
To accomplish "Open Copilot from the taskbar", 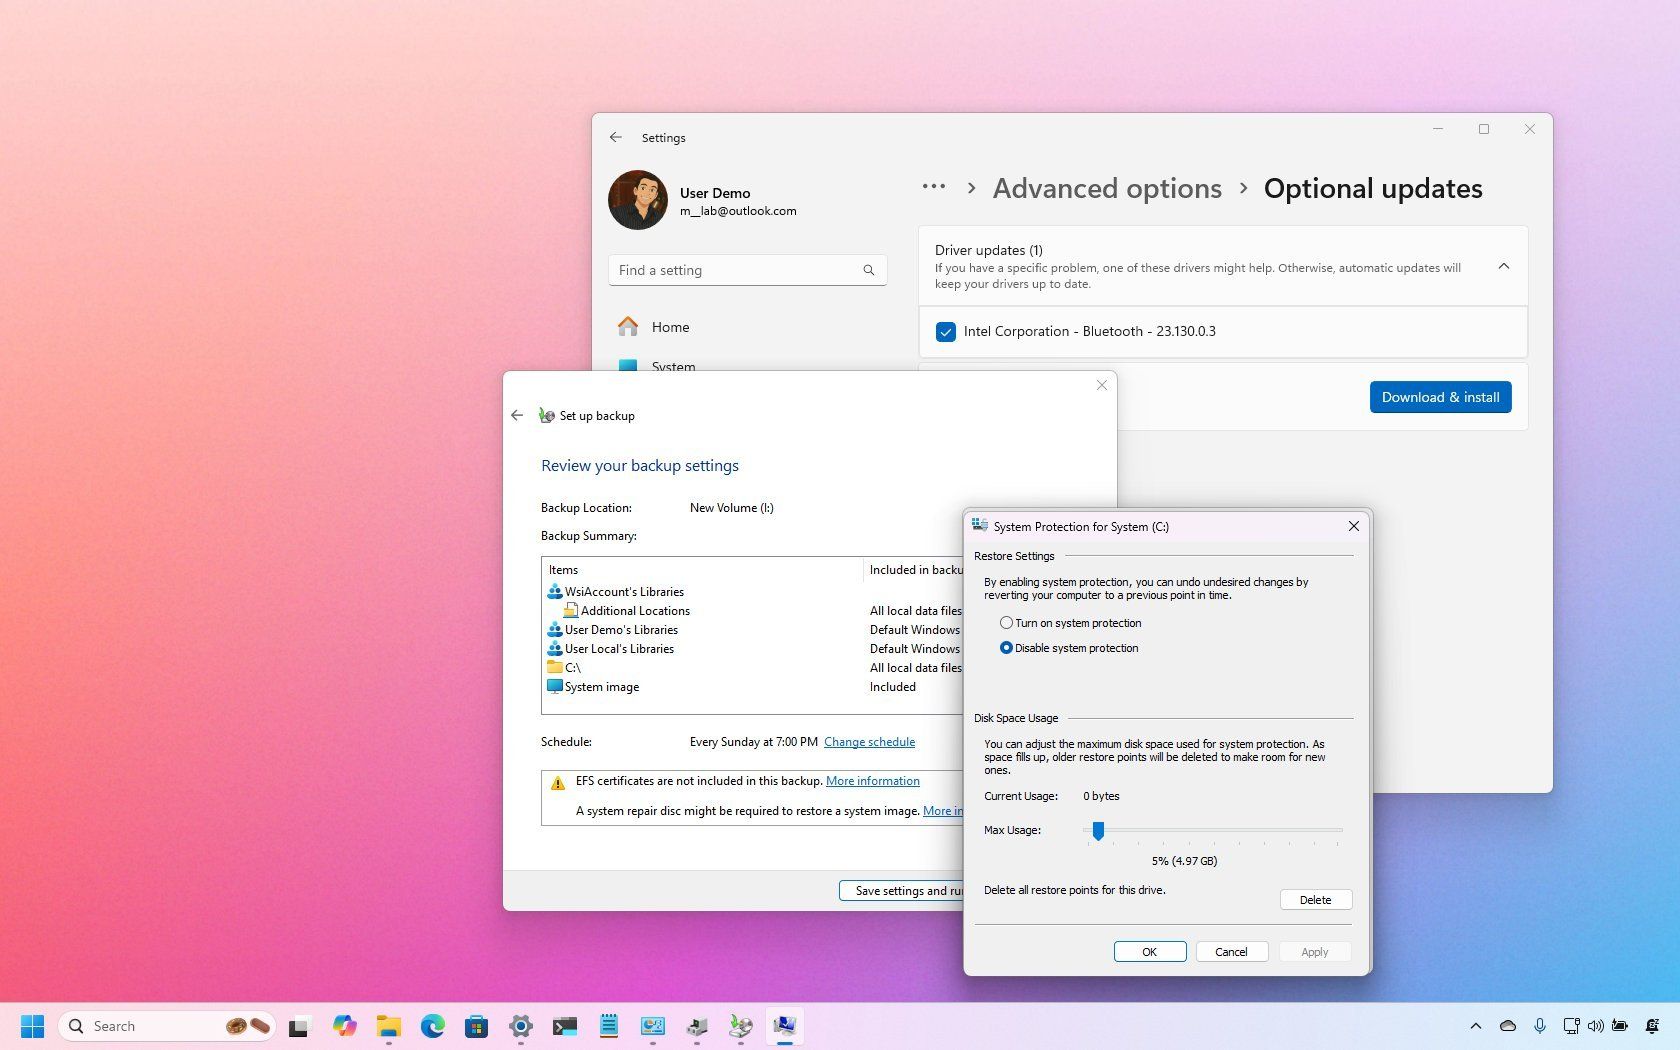I will 344,1026.
